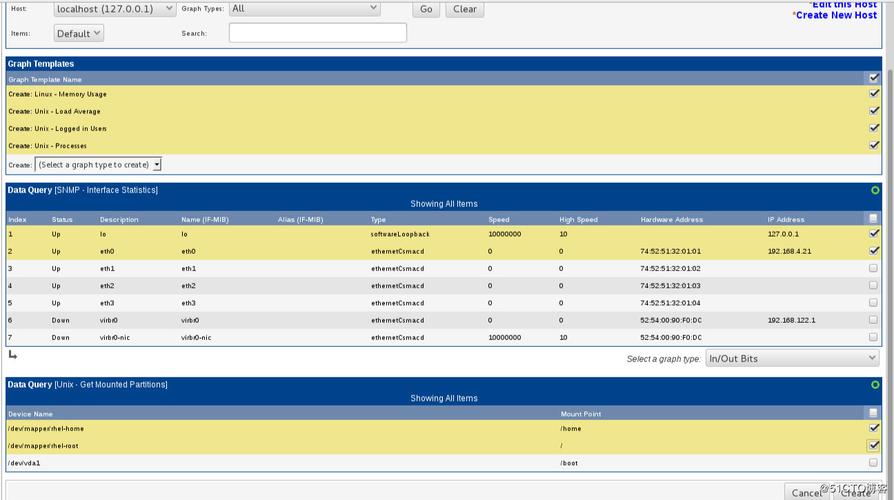Sort interfaces by Index column header
Image resolution: width=894 pixels, height=500 pixels.
pyautogui.click(x=17, y=219)
